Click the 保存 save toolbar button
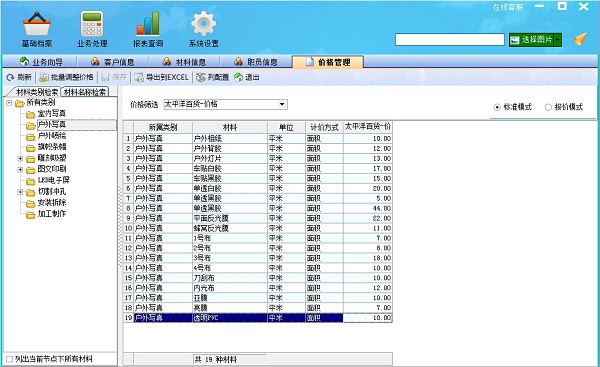The image size is (600, 367). coord(114,77)
